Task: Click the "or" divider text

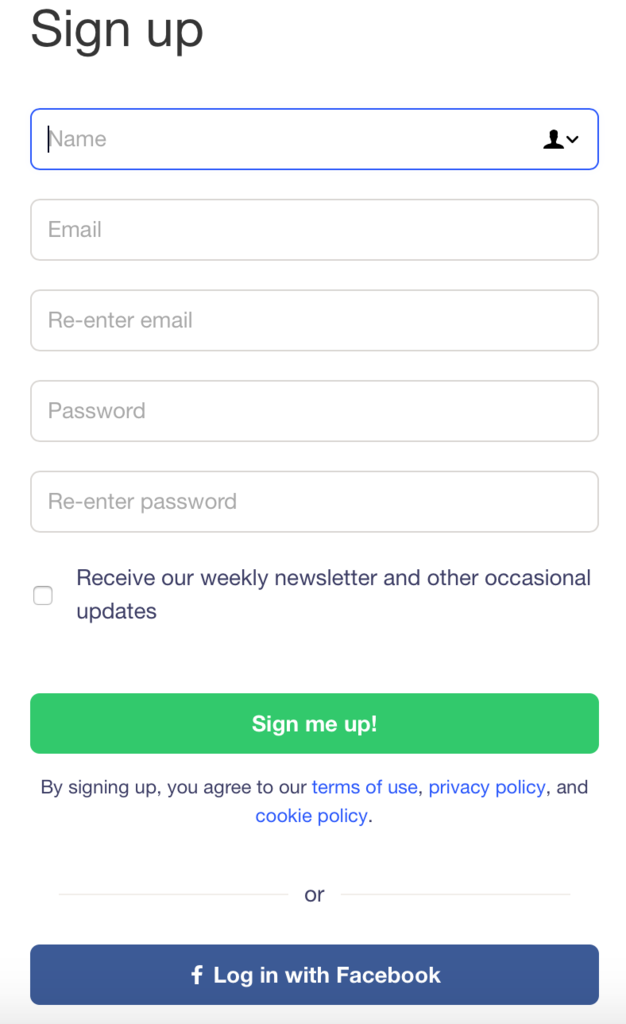Action: pyautogui.click(x=314, y=895)
